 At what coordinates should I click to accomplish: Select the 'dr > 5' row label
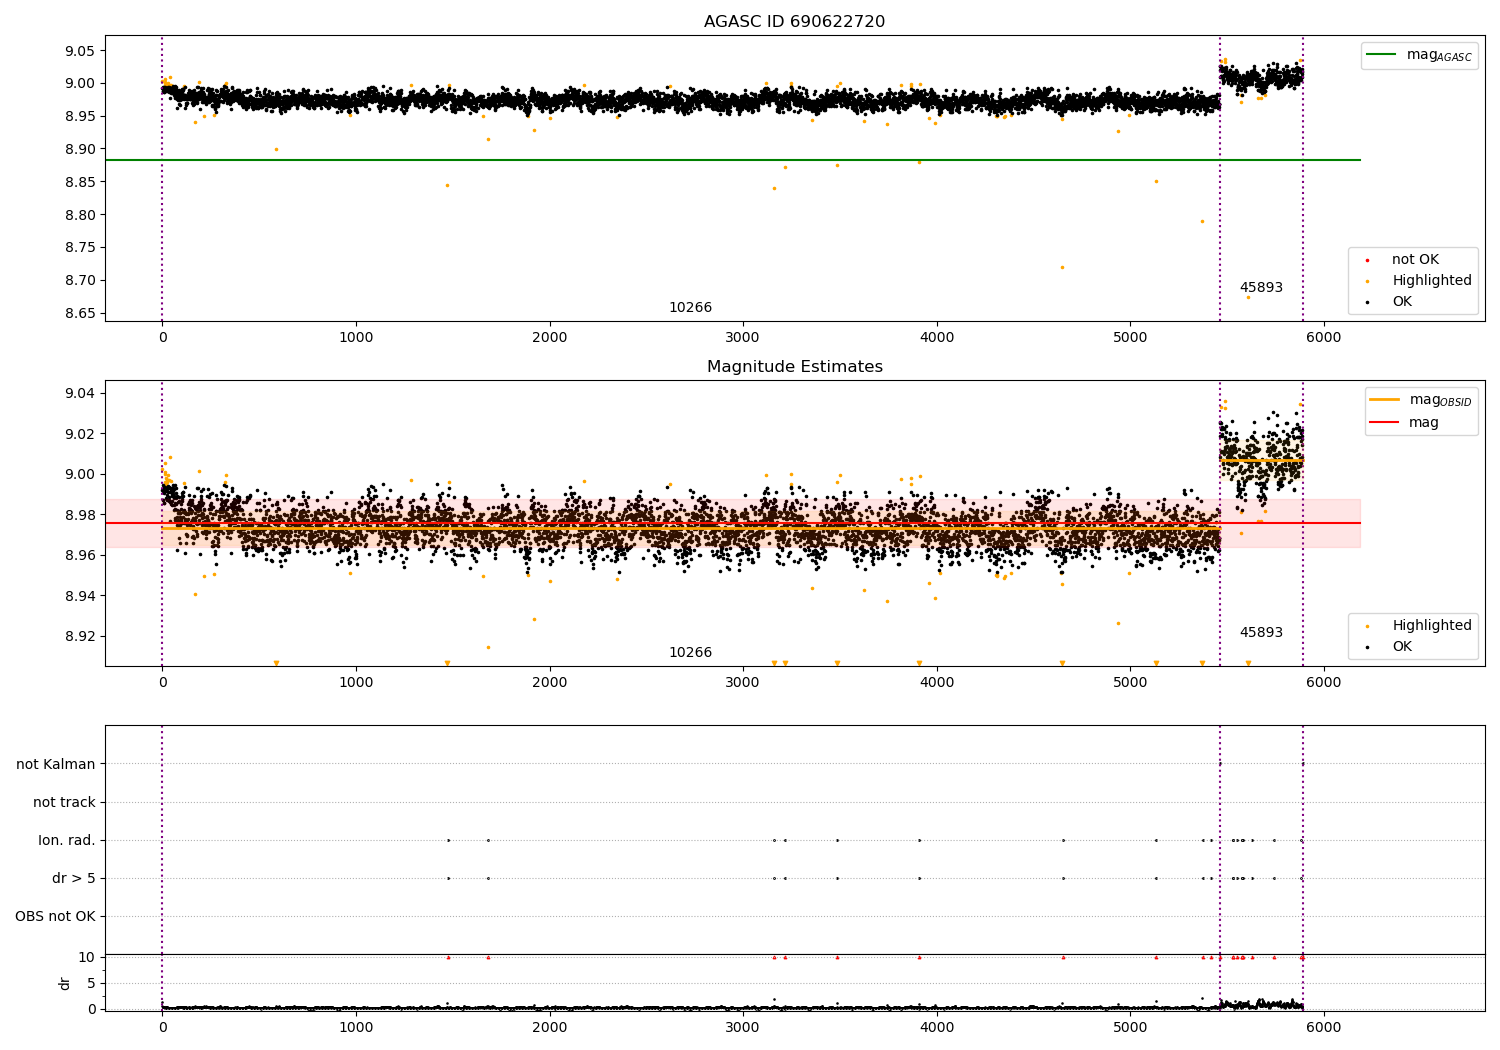click(74, 878)
